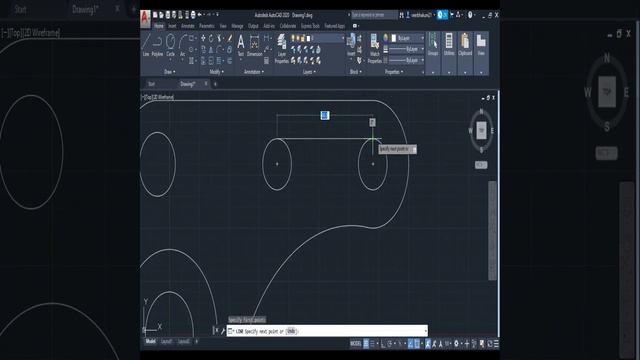
Task: Expand the Block panel title
Action: 356,72
